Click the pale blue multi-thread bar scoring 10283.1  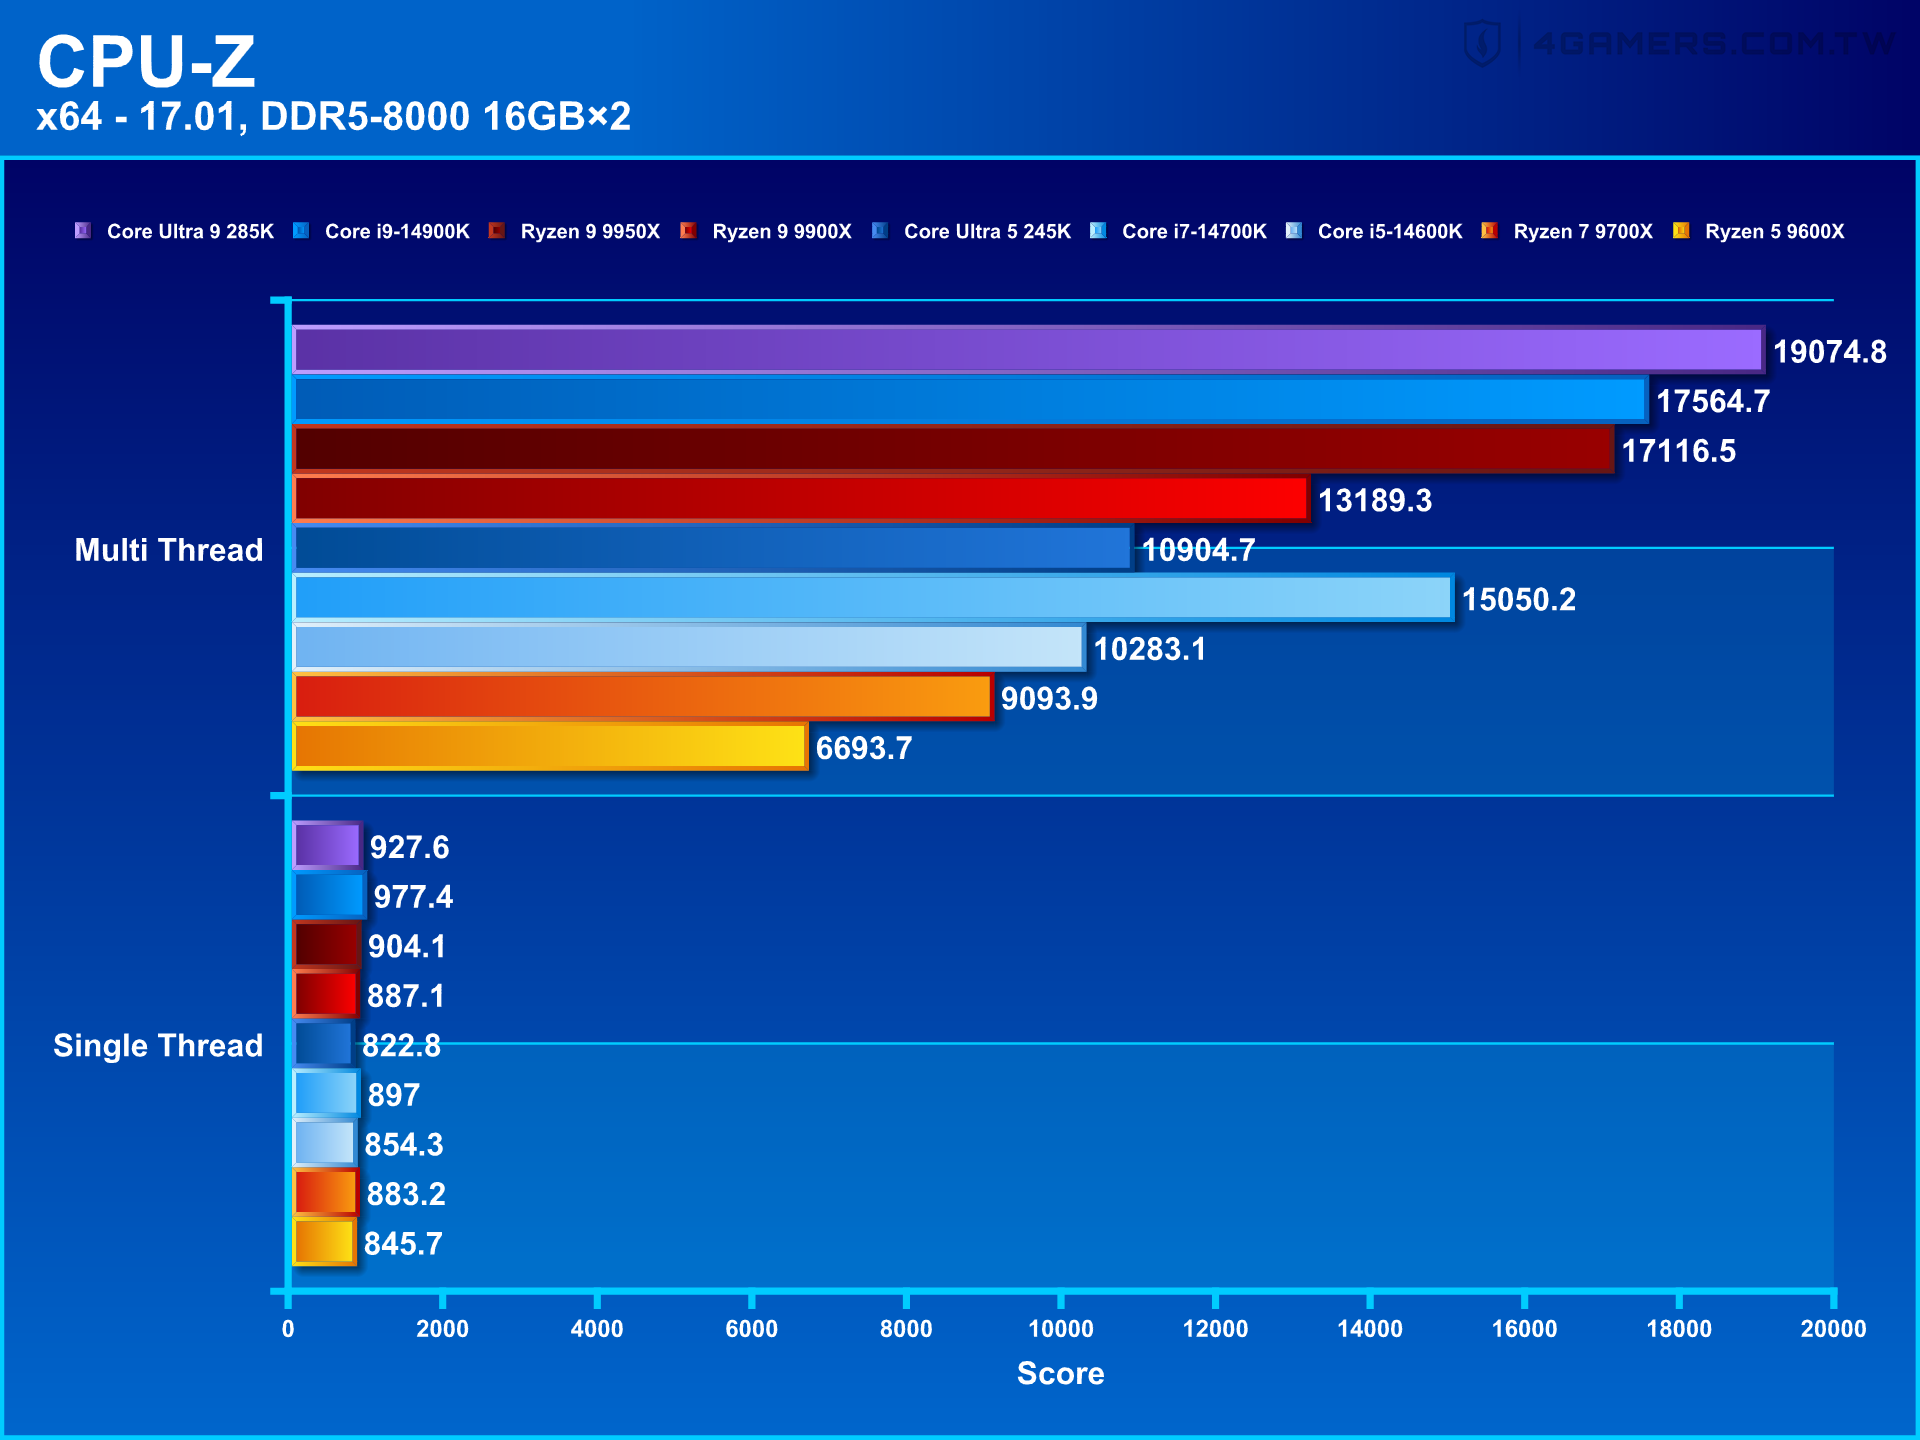coord(689,647)
